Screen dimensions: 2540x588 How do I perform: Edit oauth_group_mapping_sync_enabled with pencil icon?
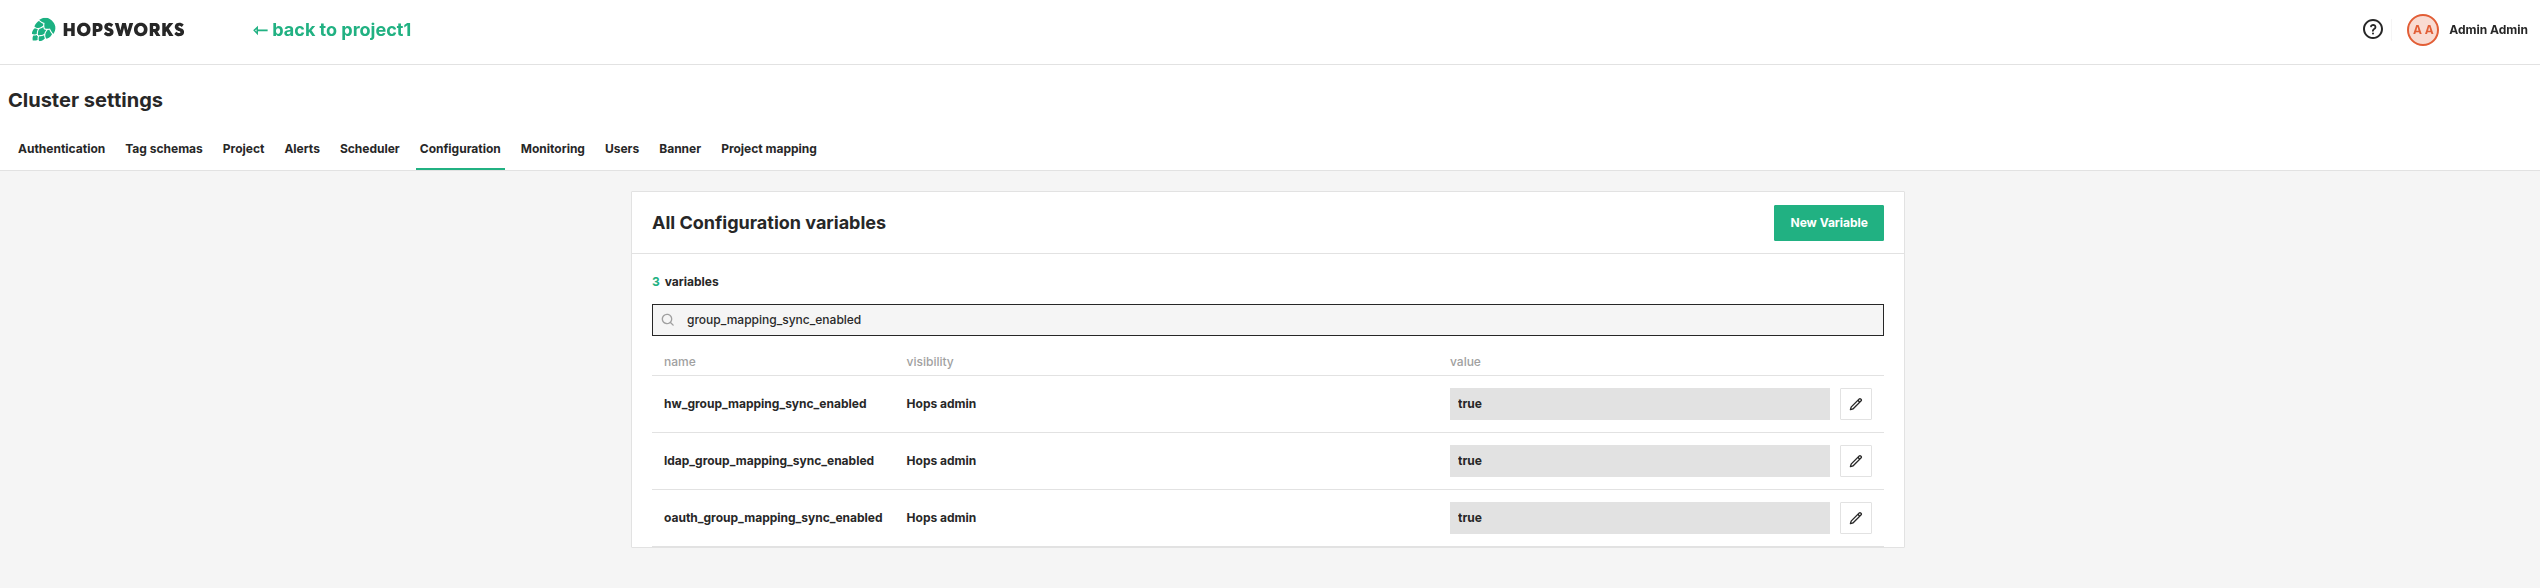1855,518
